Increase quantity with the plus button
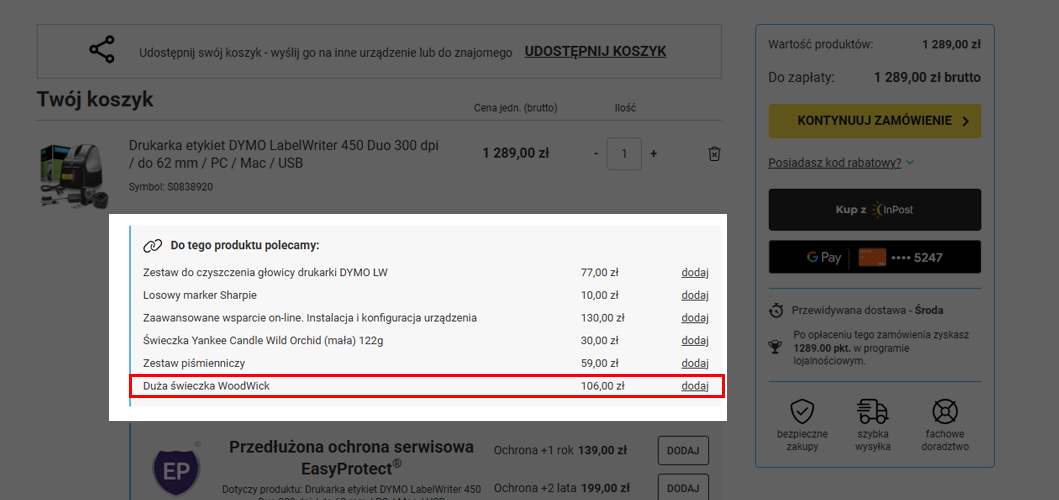This screenshot has height=500, width=1059. [653, 154]
